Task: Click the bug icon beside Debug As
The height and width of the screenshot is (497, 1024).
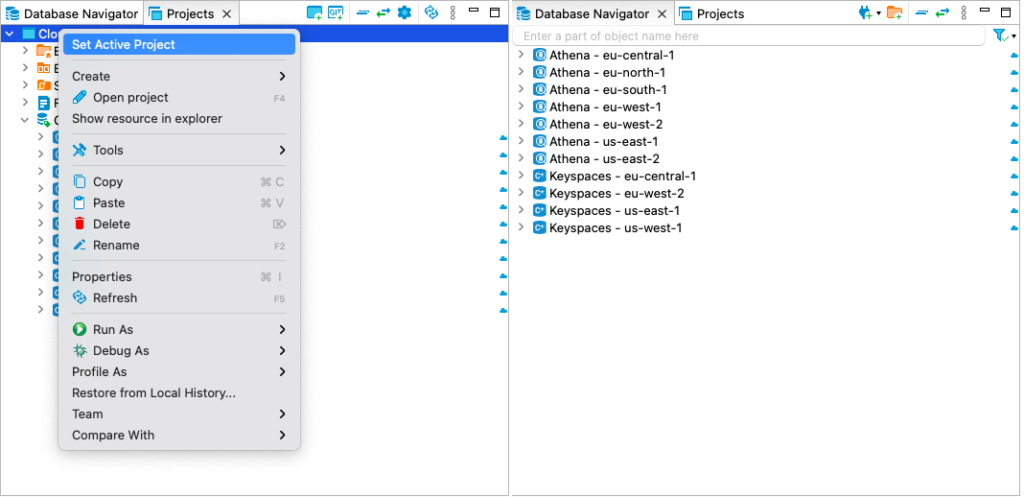Action: click(x=80, y=351)
